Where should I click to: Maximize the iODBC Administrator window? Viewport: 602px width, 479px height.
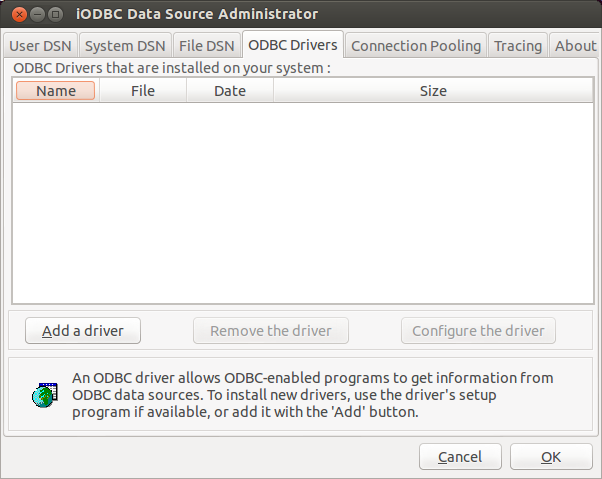(55, 14)
